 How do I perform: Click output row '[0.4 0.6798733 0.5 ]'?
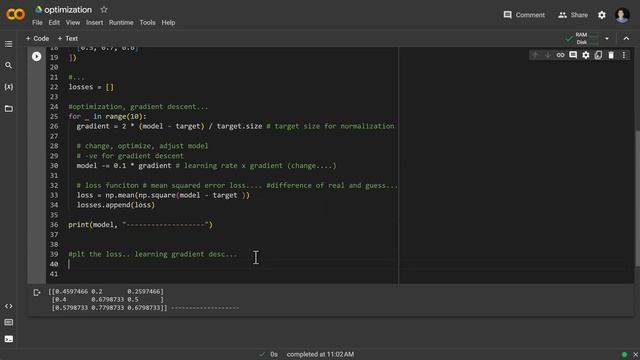[108, 299]
